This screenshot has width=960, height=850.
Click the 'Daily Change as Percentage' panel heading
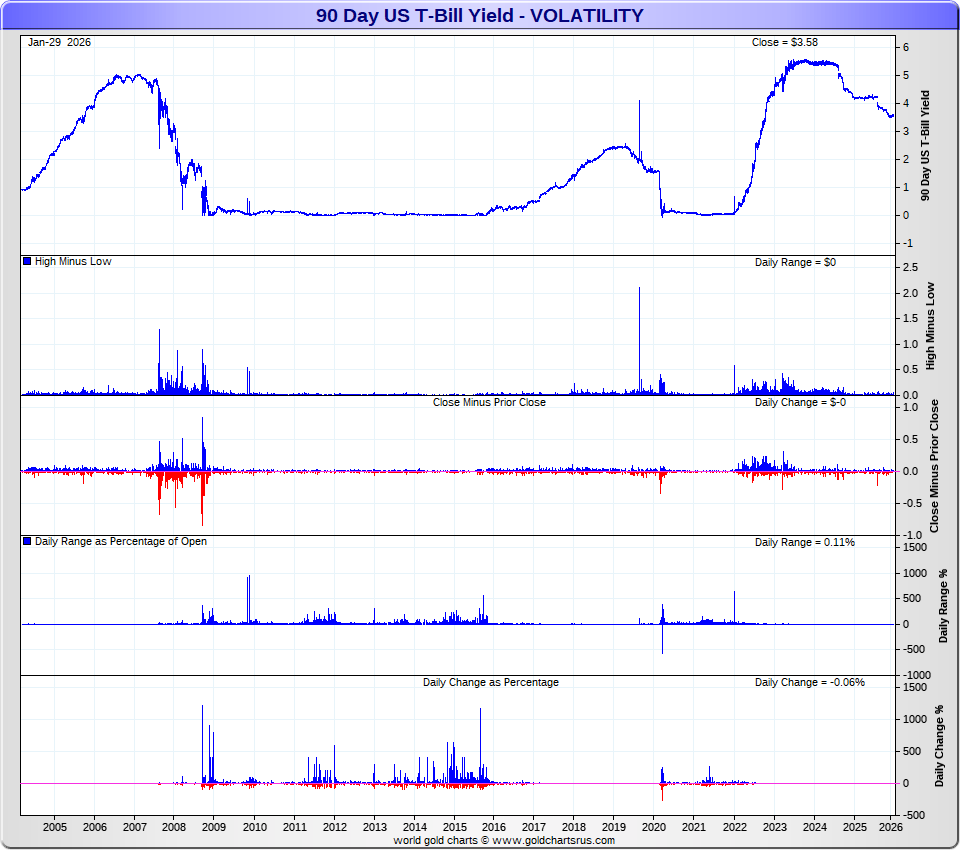coord(490,682)
